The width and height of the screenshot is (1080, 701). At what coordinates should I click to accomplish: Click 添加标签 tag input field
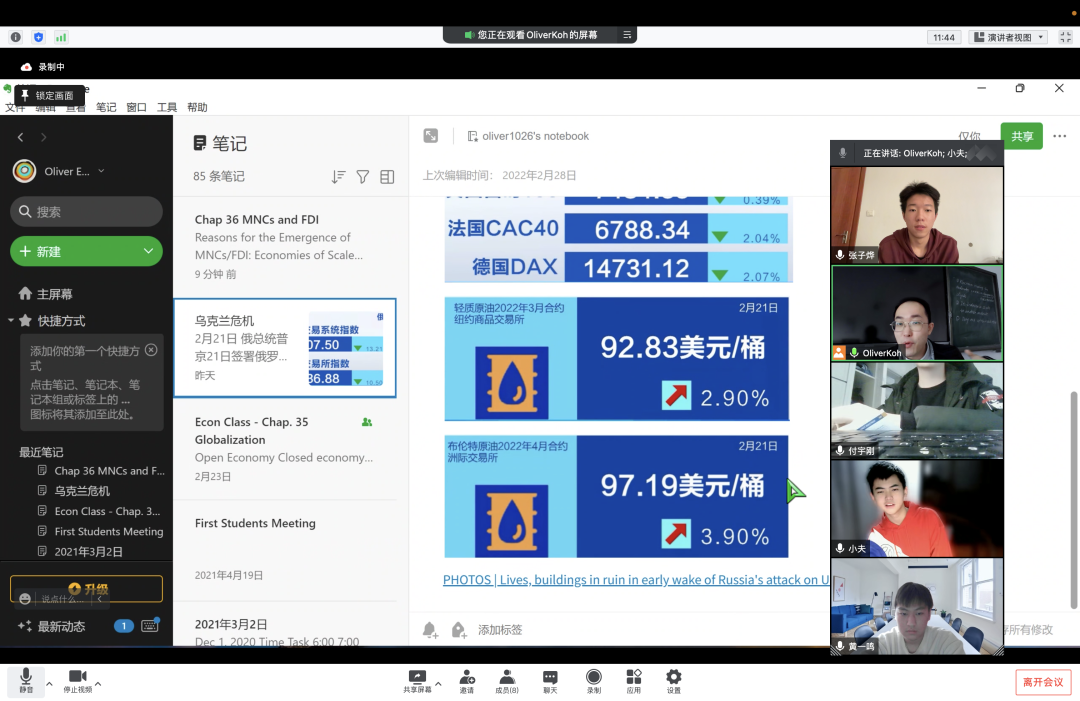tap(500, 629)
